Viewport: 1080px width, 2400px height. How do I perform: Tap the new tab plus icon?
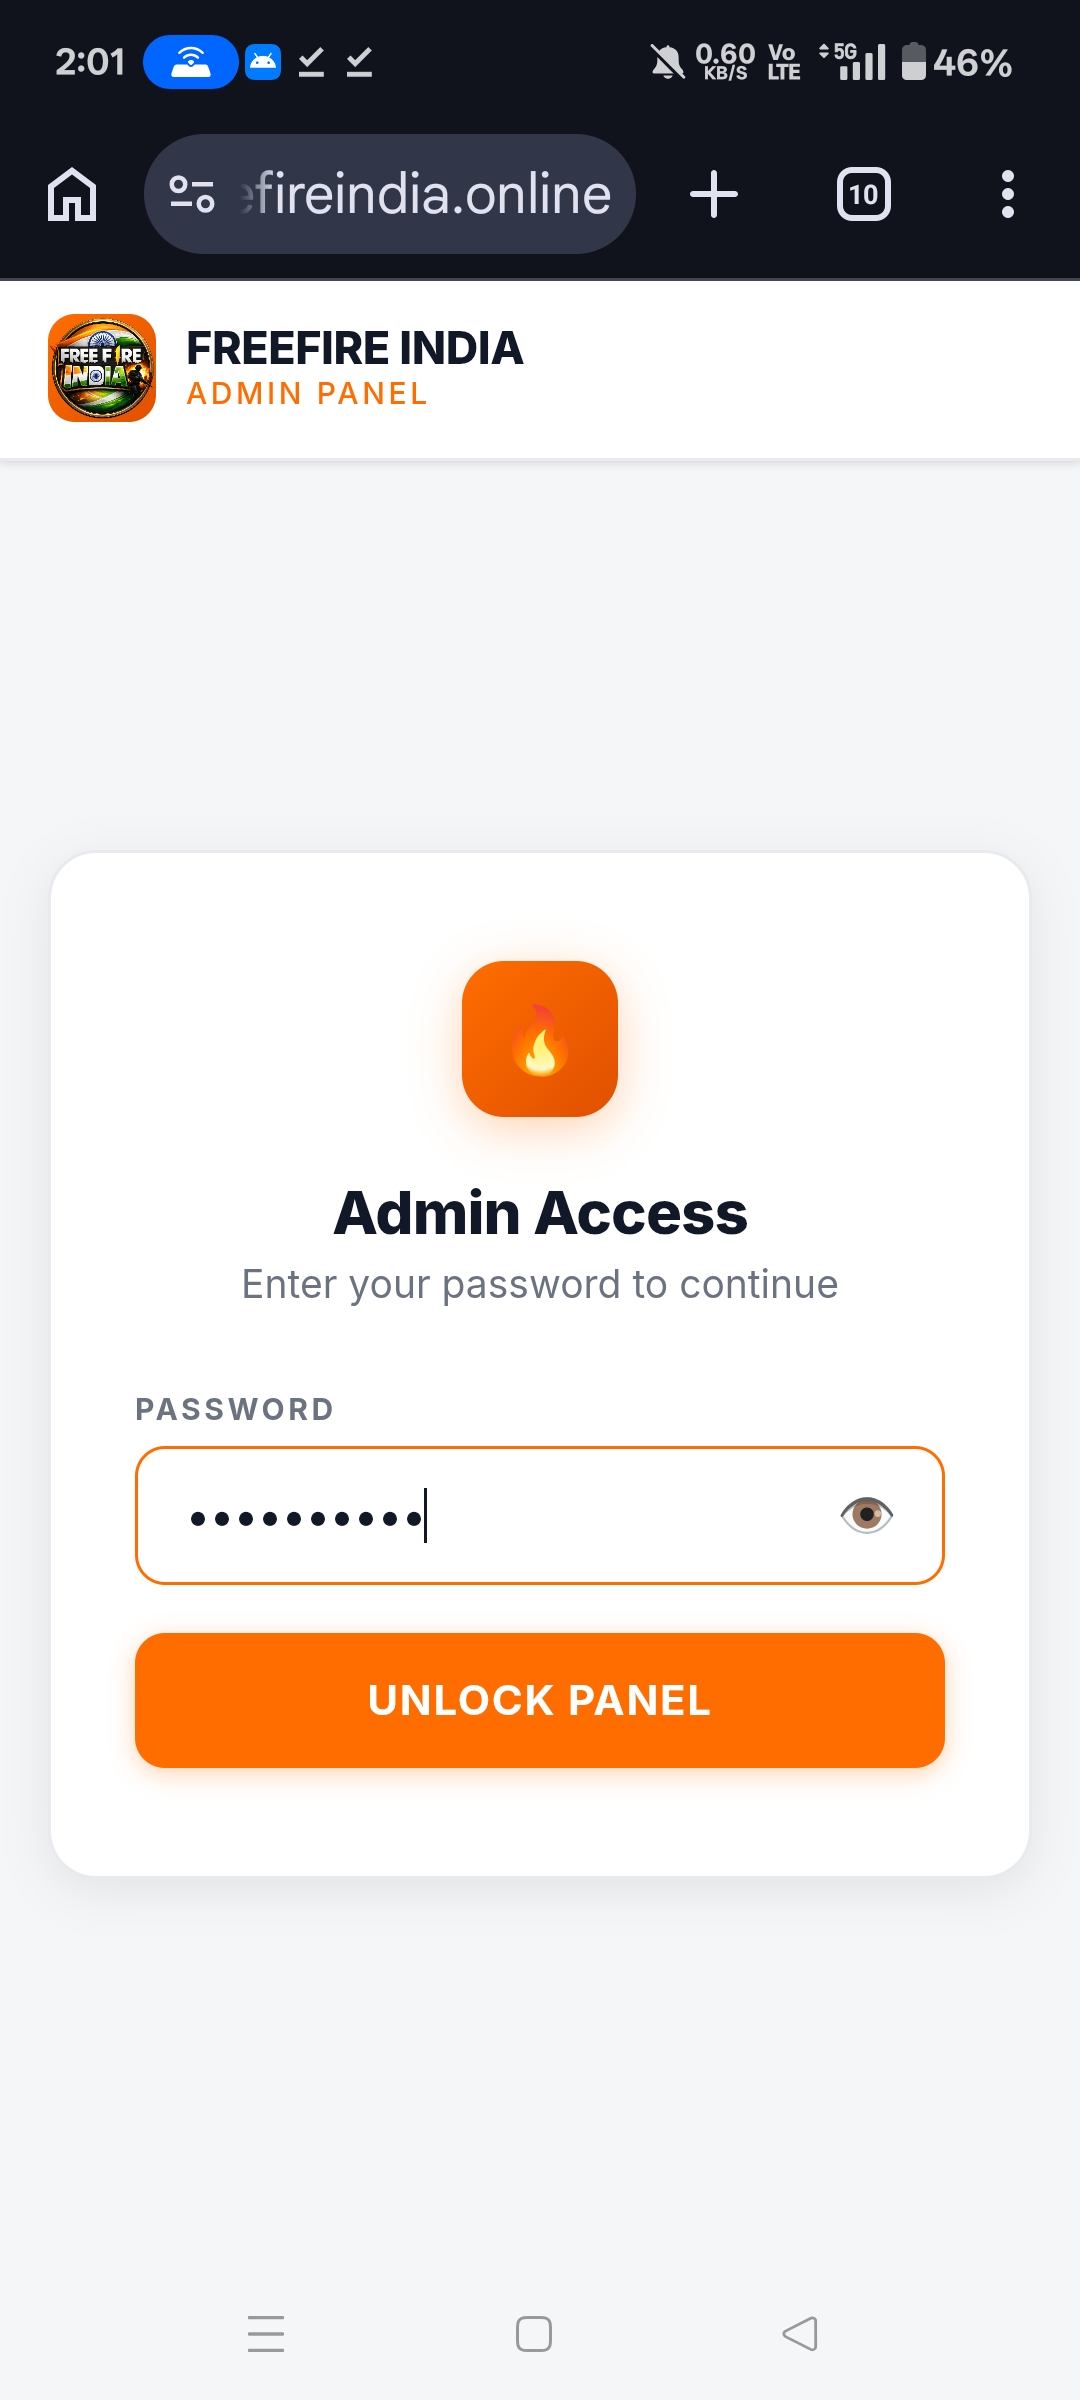[x=713, y=193]
